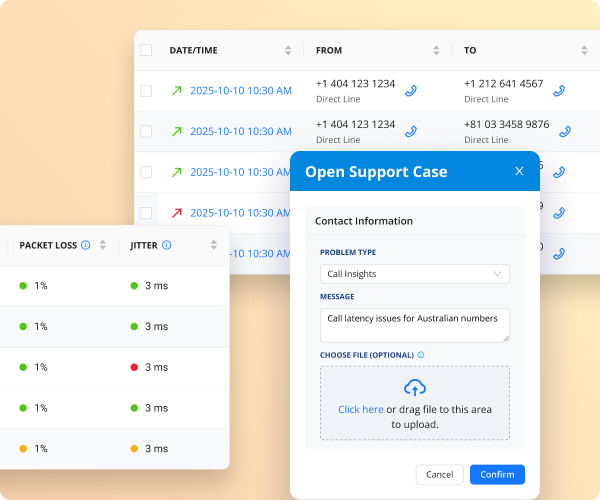The width and height of the screenshot is (600, 500).
Task: Click the Jitter info icon
Action: click(166, 245)
